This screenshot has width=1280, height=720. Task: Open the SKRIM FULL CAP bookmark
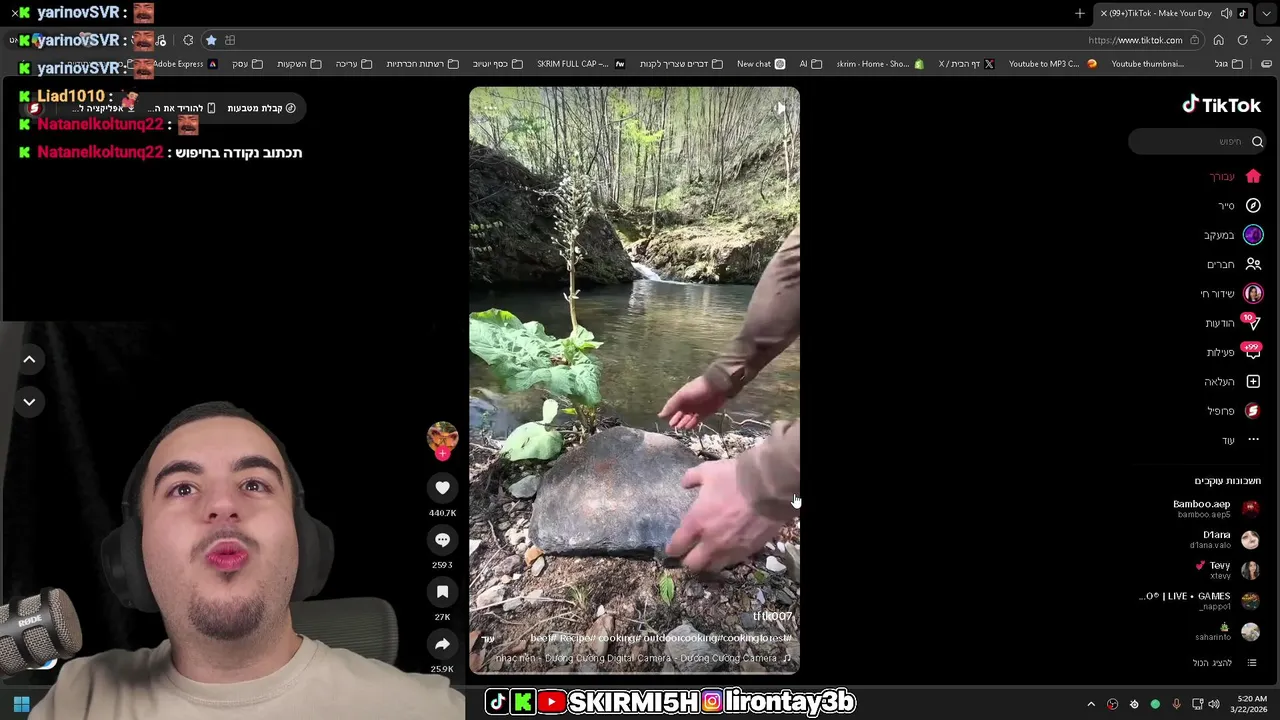coord(581,64)
